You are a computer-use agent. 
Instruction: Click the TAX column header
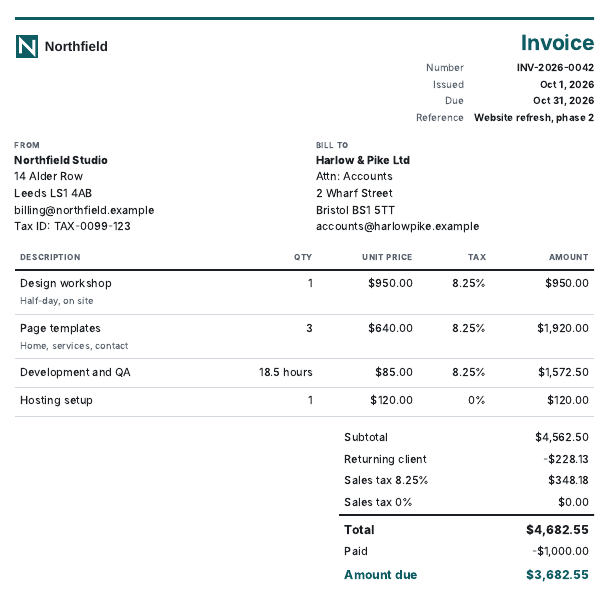coord(477,257)
